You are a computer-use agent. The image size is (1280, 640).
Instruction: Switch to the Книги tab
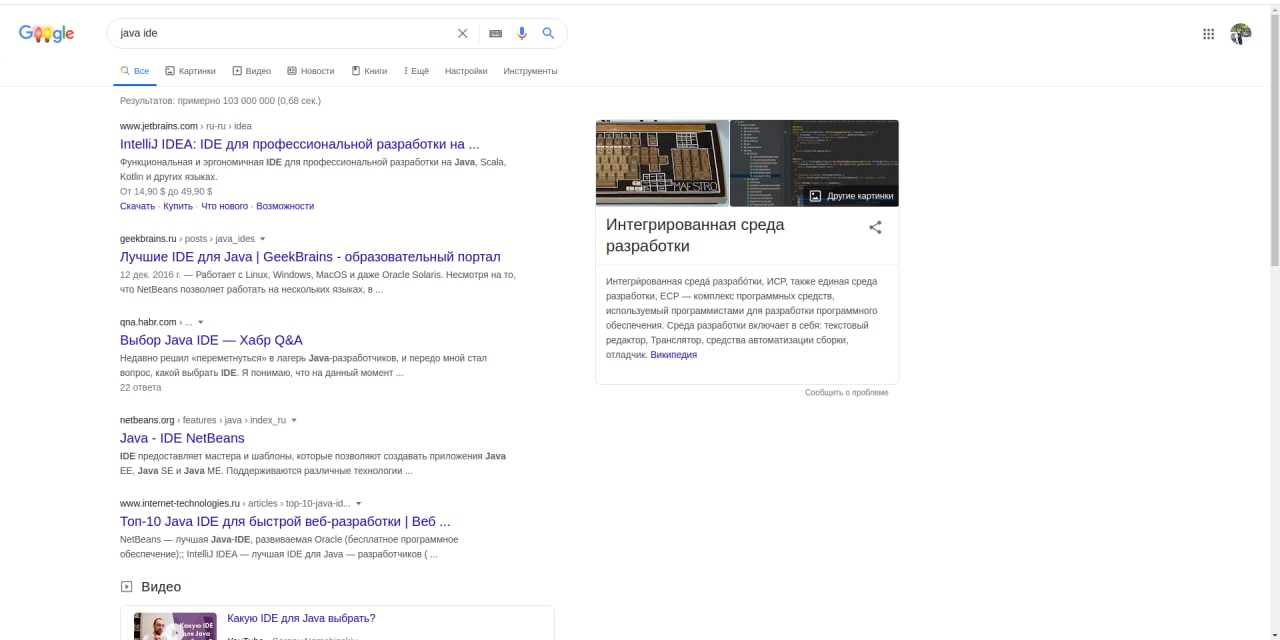[x=369, y=71]
